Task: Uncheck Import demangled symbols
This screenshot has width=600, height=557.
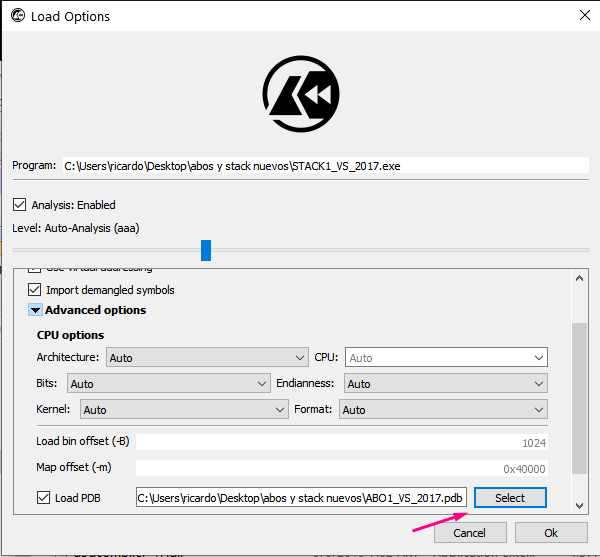Action: [34, 290]
